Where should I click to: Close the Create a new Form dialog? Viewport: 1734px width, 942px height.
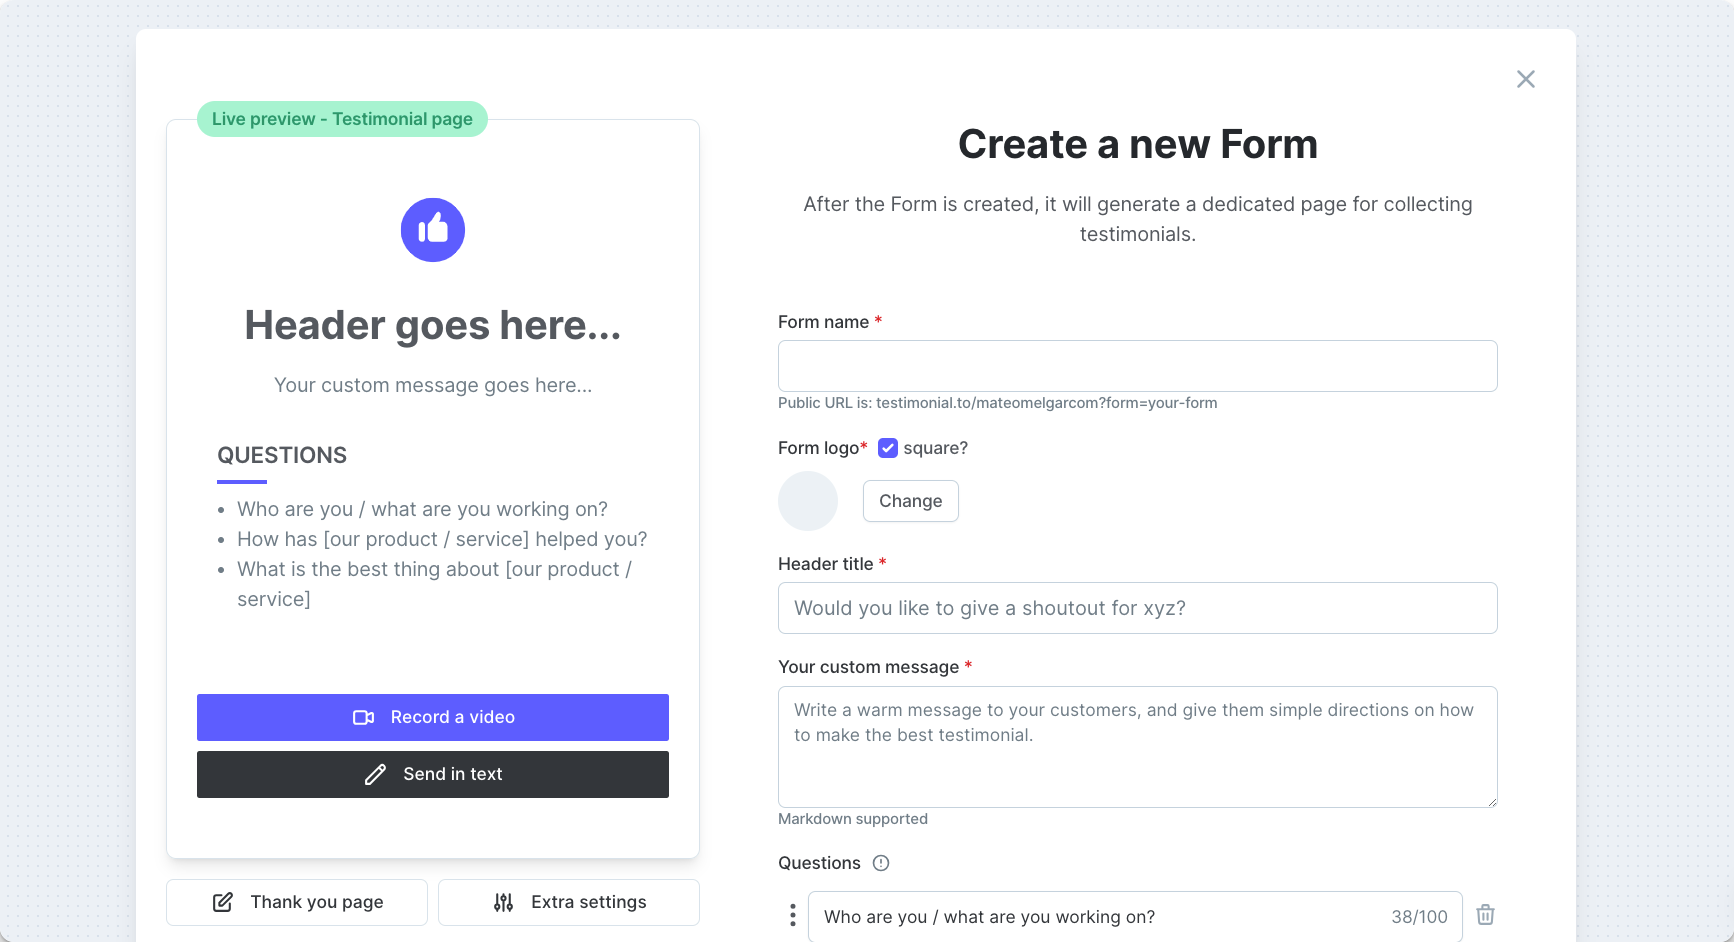coord(1525,79)
